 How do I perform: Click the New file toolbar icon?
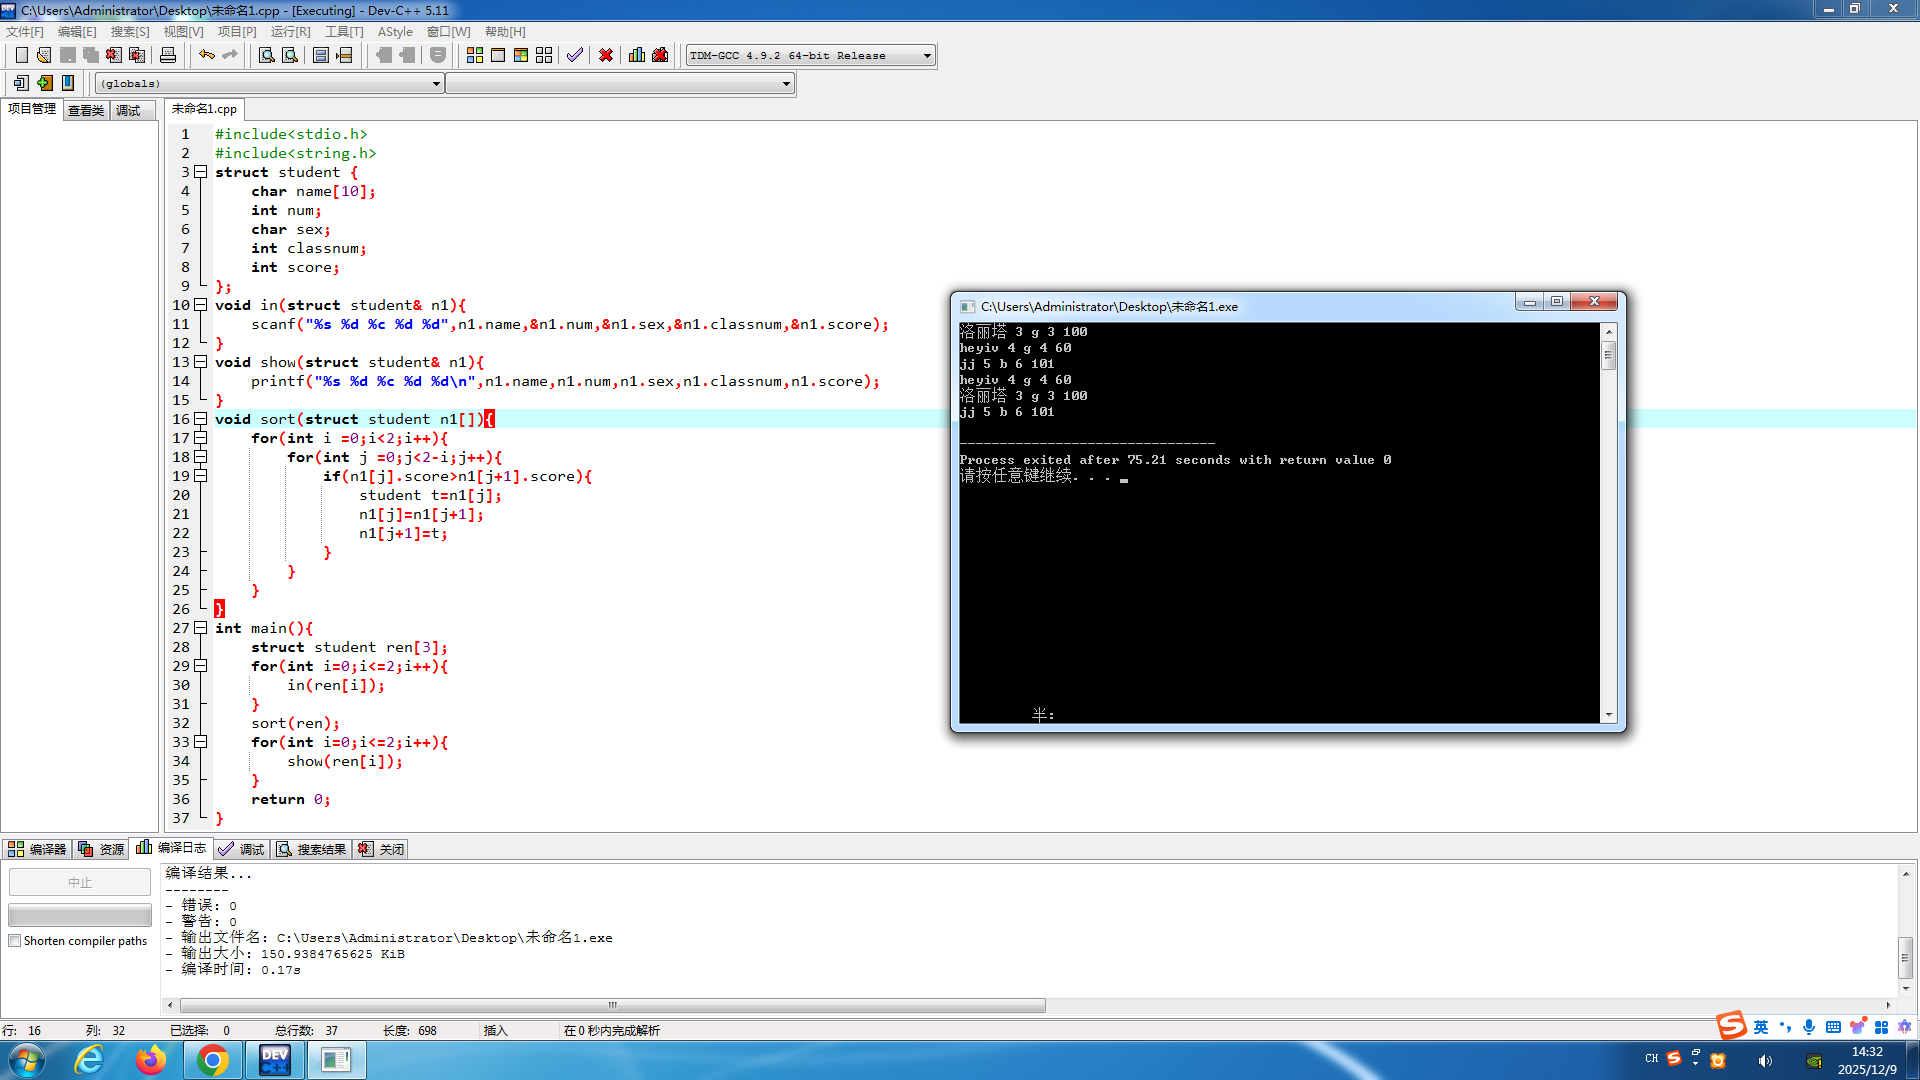click(21, 55)
